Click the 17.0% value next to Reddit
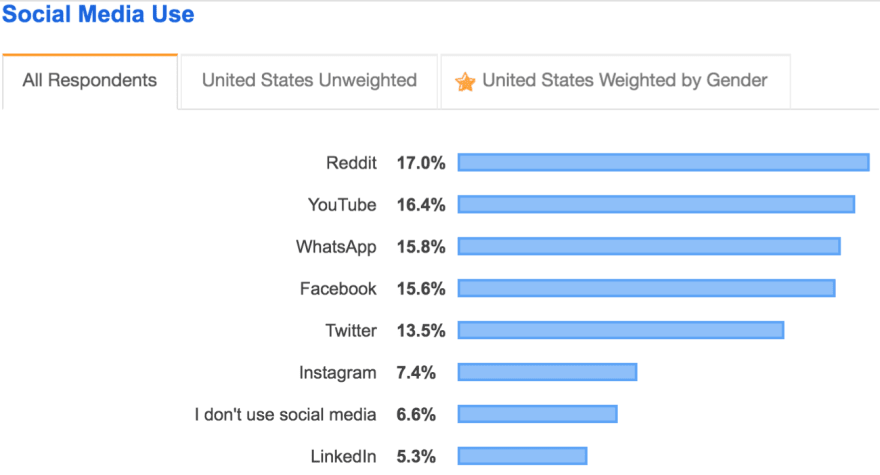 (421, 163)
